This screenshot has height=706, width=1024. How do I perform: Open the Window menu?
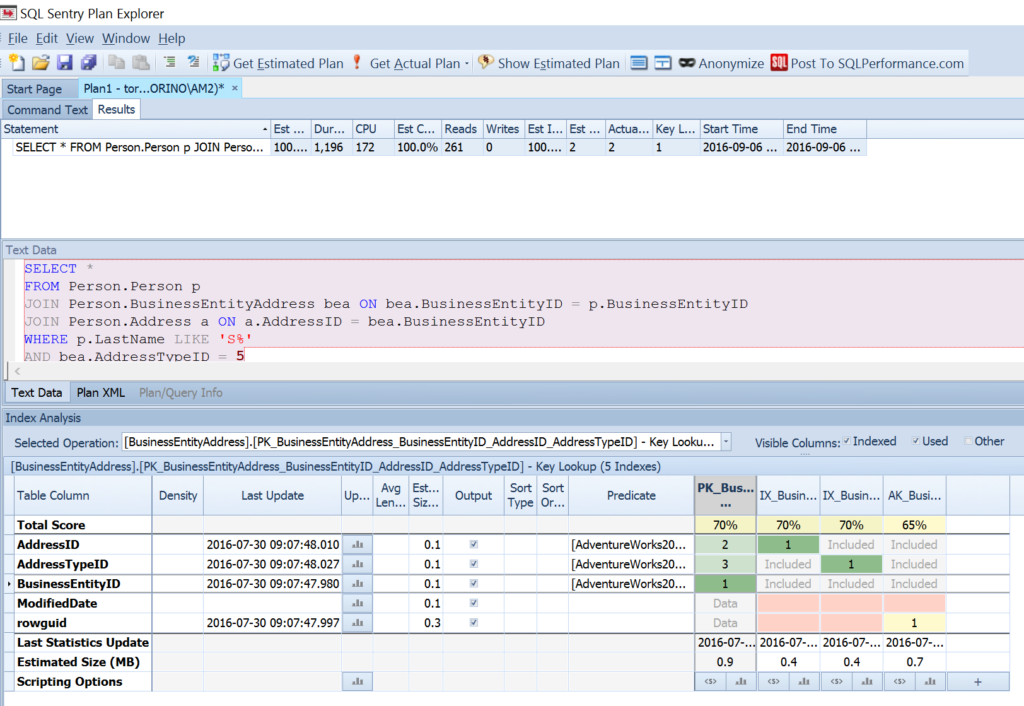click(x=126, y=39)
